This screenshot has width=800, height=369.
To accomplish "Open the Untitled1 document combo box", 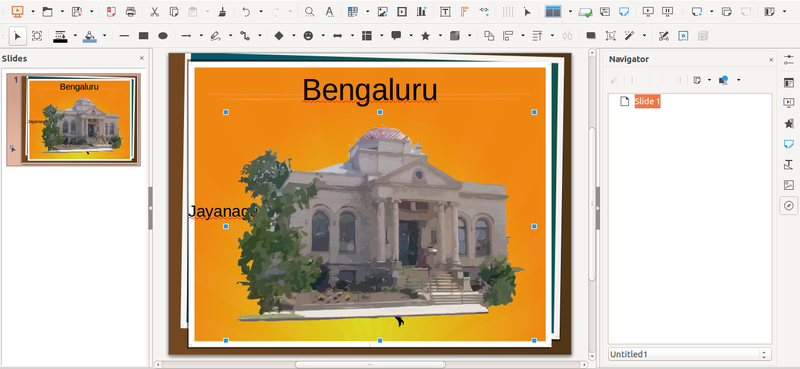I will tap(690, 354).
